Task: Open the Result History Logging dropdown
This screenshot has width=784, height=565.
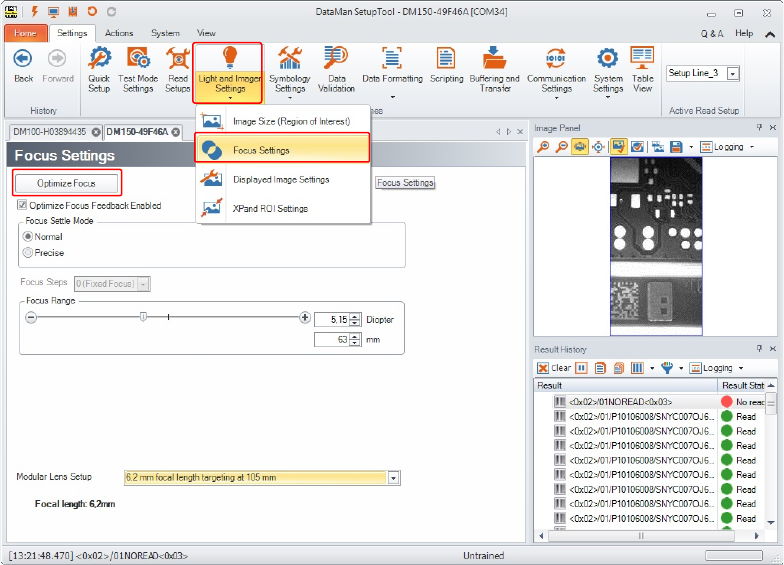Action: (x=740, y=368)
